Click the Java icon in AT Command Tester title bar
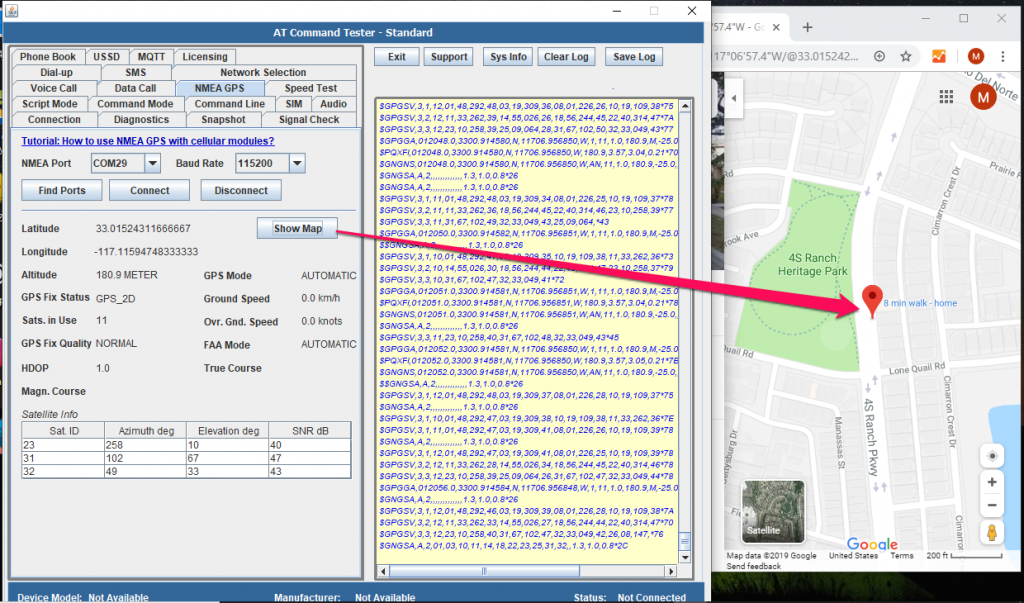 pos(12,10)
